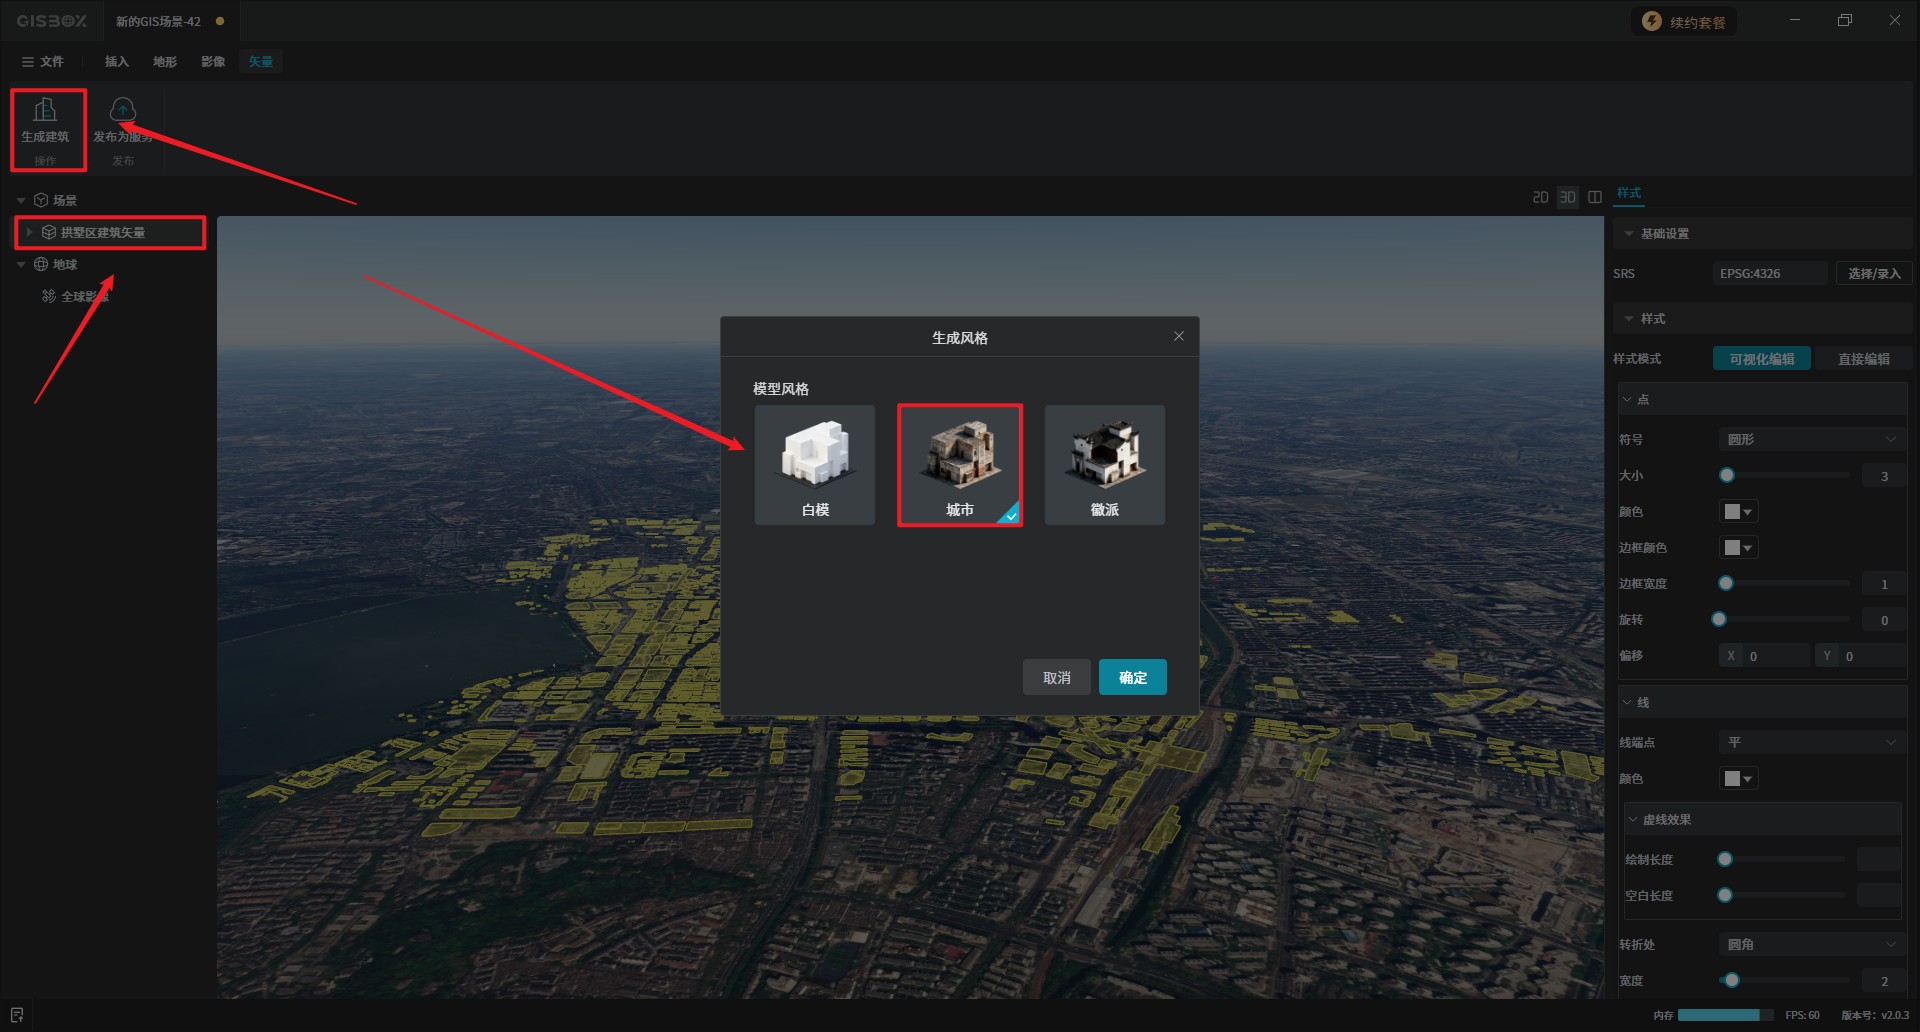Select the 徽派 model style
Viewport: 1920px width, 1032px height.
click(x=1104, y=465)
